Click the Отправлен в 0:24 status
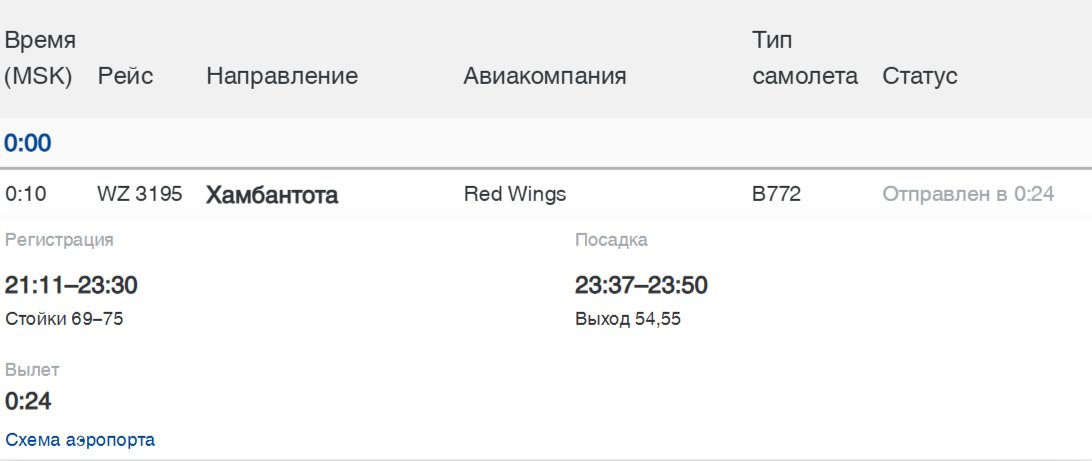 tap(968, 194)
